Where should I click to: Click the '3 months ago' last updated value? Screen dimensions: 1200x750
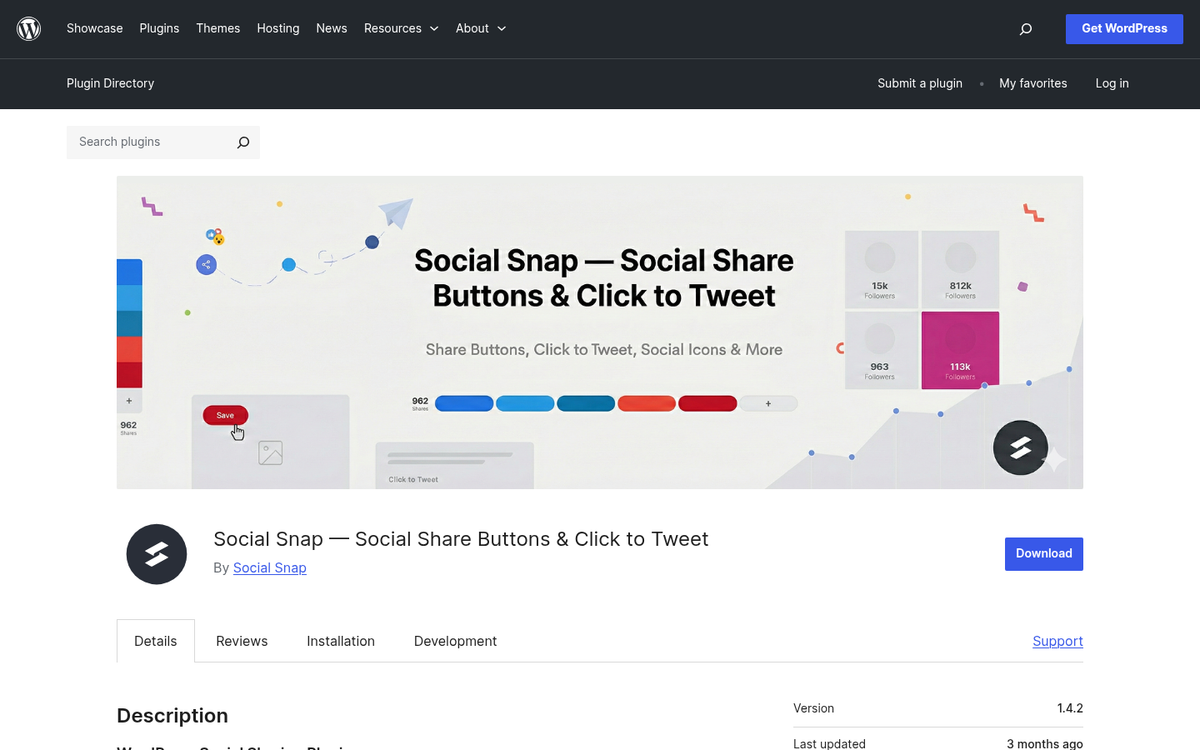[x=1045, y=744]
